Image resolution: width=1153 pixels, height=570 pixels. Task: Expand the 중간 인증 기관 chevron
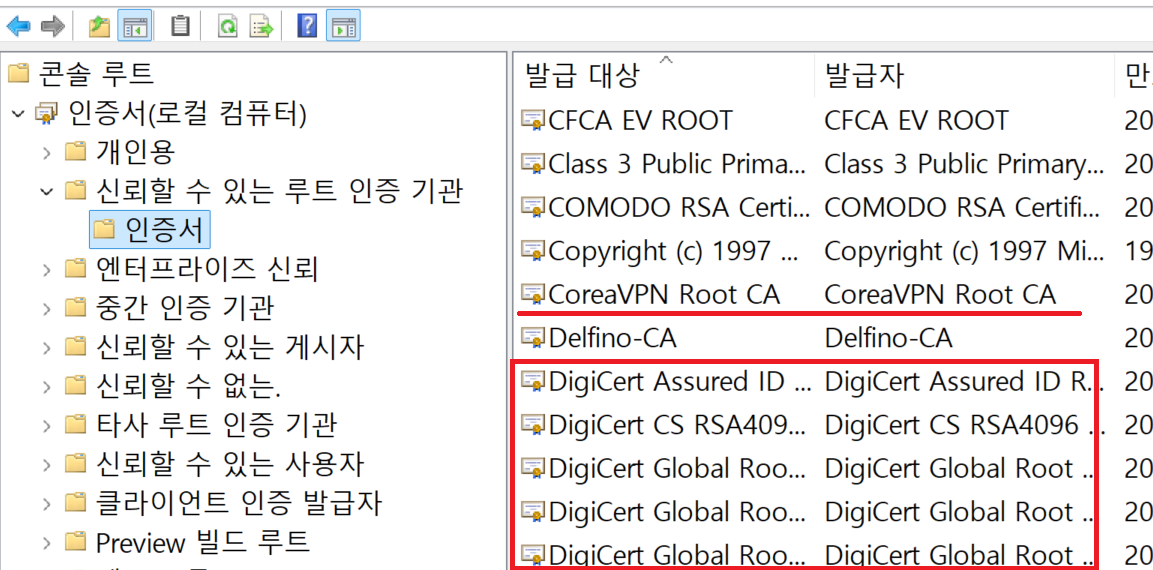point(47,309)
